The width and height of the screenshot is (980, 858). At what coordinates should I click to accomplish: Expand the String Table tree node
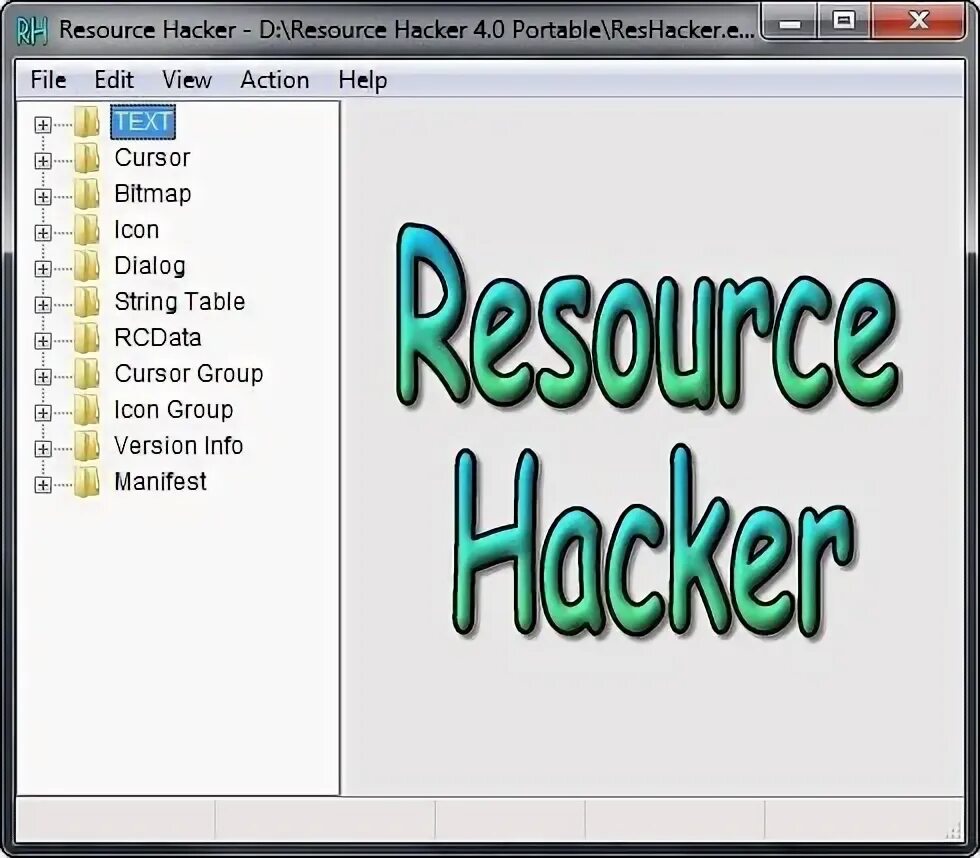42,305
